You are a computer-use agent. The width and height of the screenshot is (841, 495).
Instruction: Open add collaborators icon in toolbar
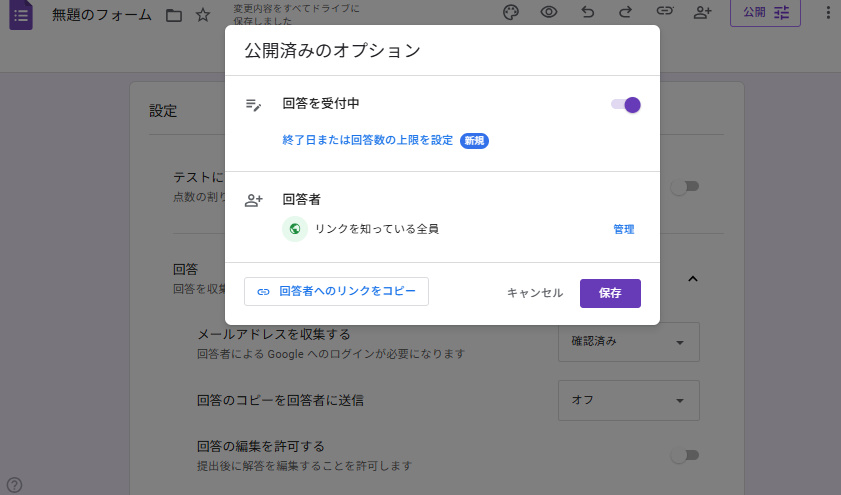[703, 13]
